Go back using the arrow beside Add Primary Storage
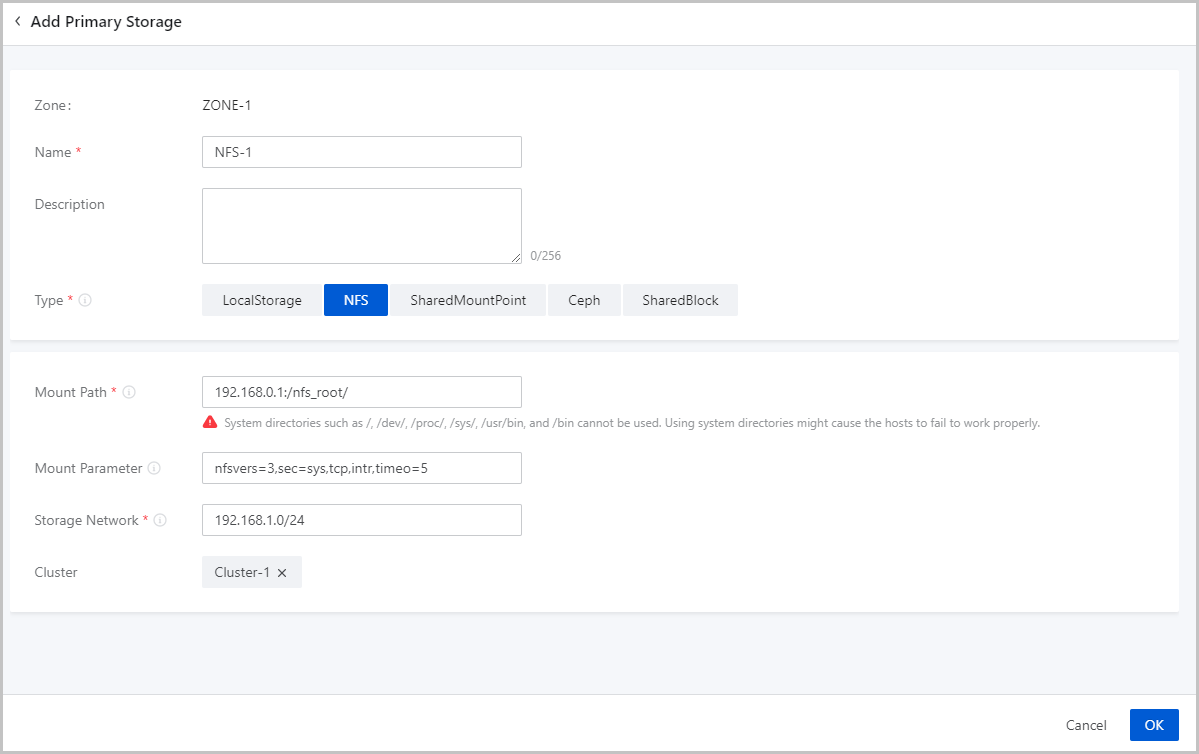The width and height of the screenshot is (1199, 754). (18, 21)
